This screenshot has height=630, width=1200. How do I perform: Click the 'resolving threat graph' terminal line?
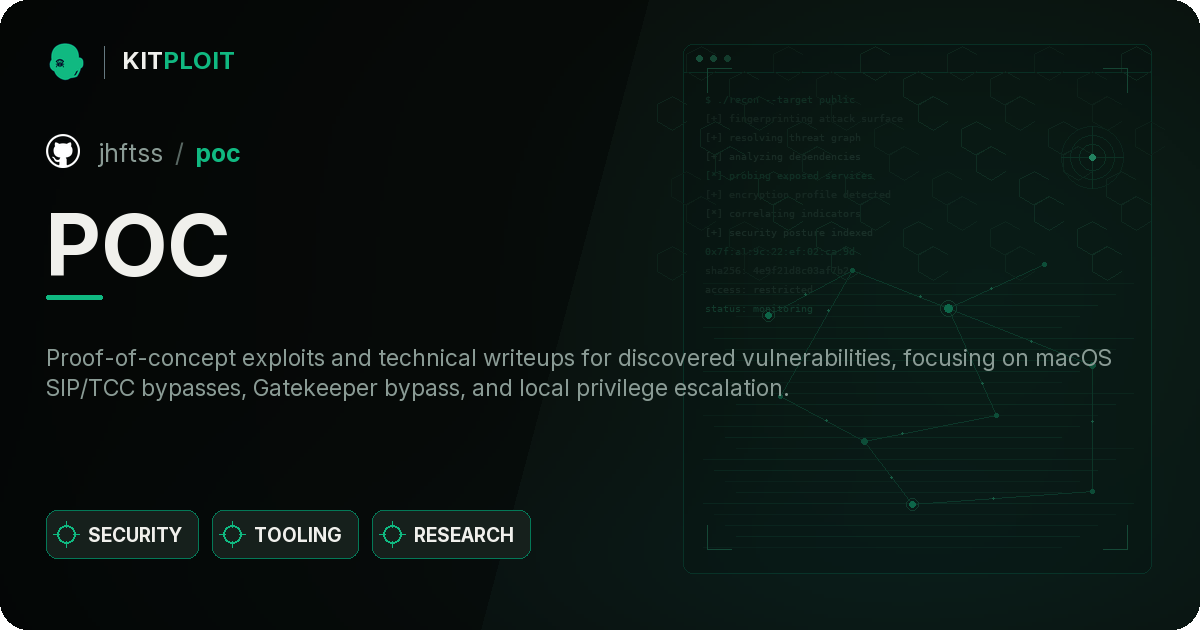pos(783,138)
